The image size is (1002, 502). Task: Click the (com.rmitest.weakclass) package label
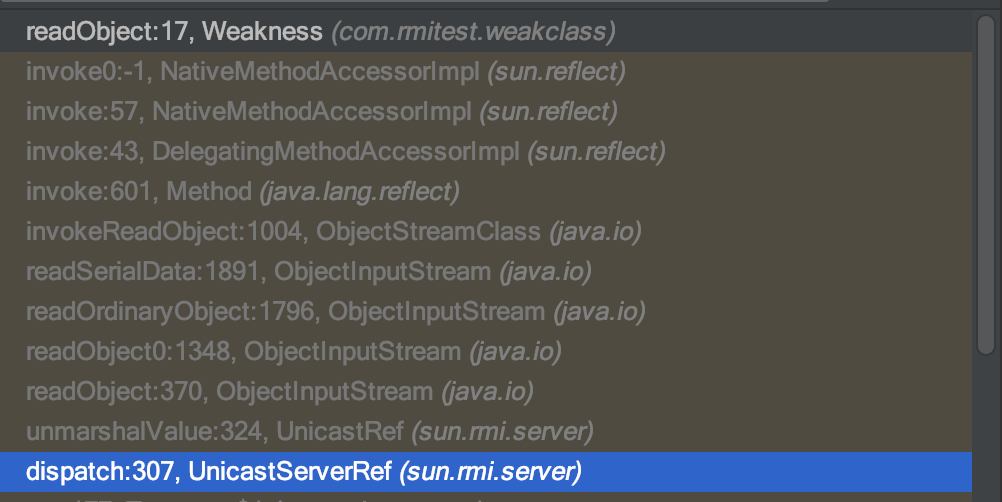(x=474, y=31)
